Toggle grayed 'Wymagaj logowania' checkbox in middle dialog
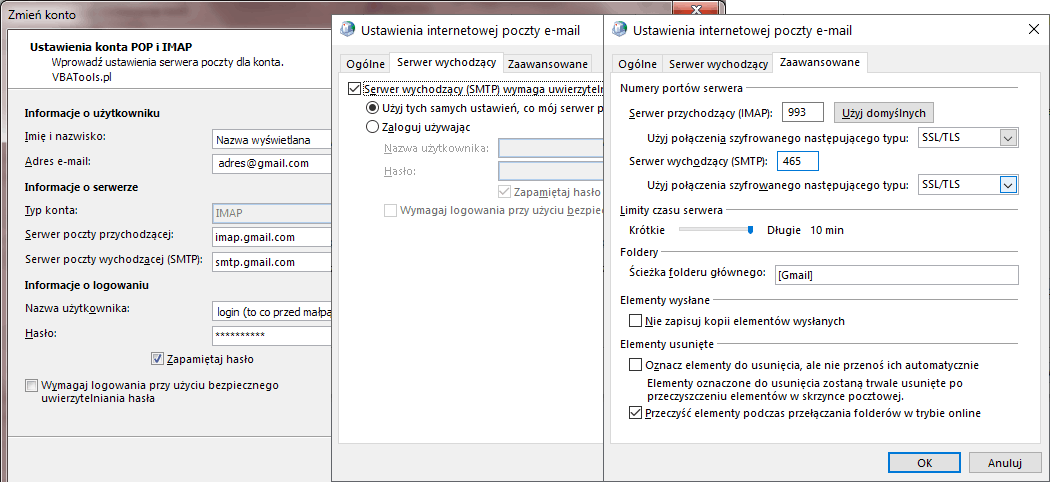 tap(390, 210)
